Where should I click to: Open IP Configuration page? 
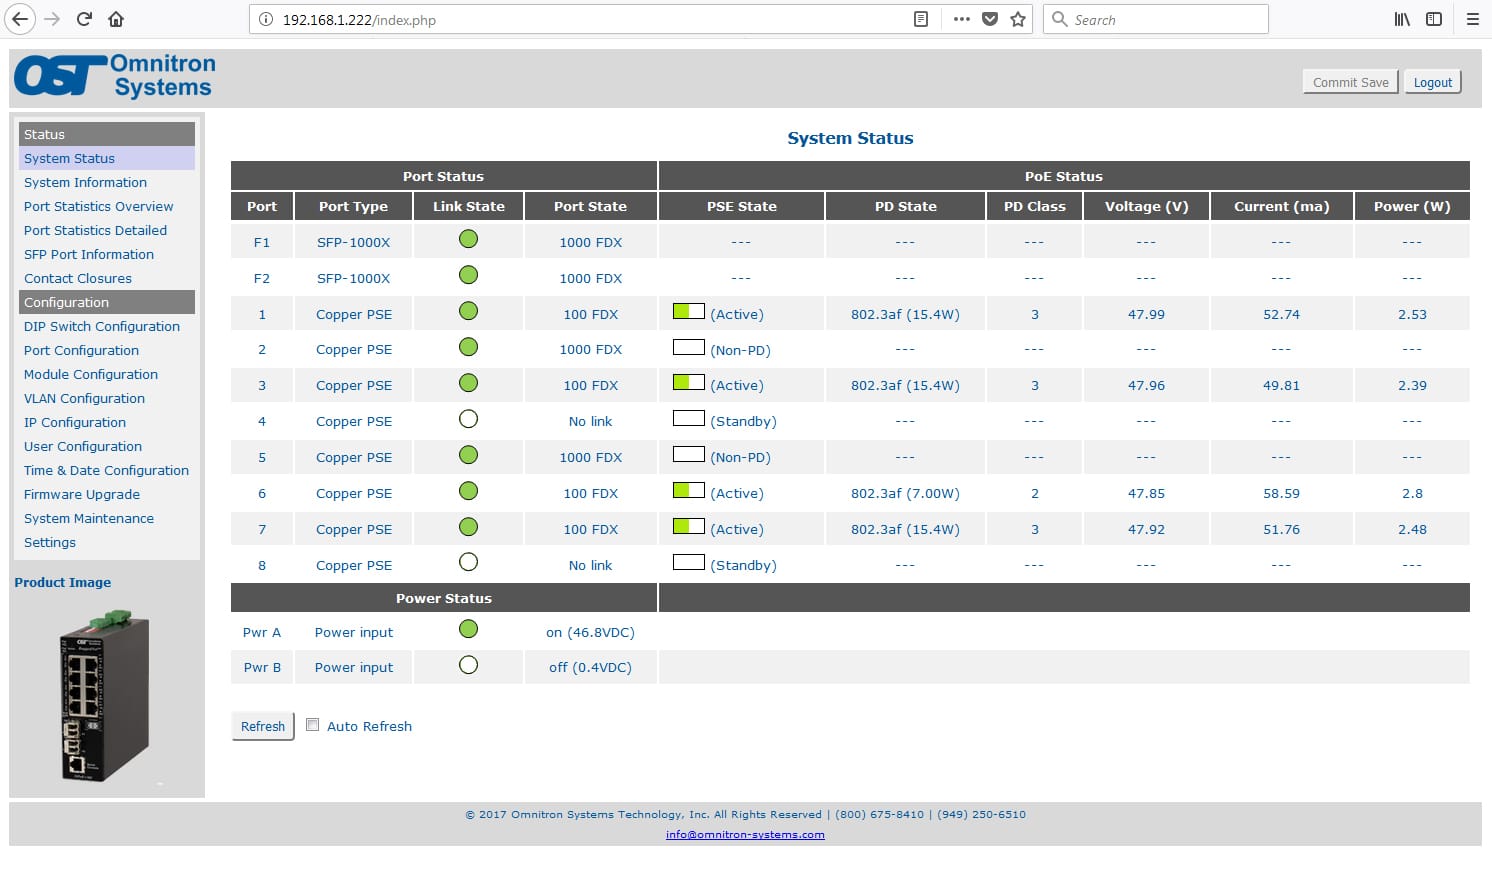coord(75,422)
